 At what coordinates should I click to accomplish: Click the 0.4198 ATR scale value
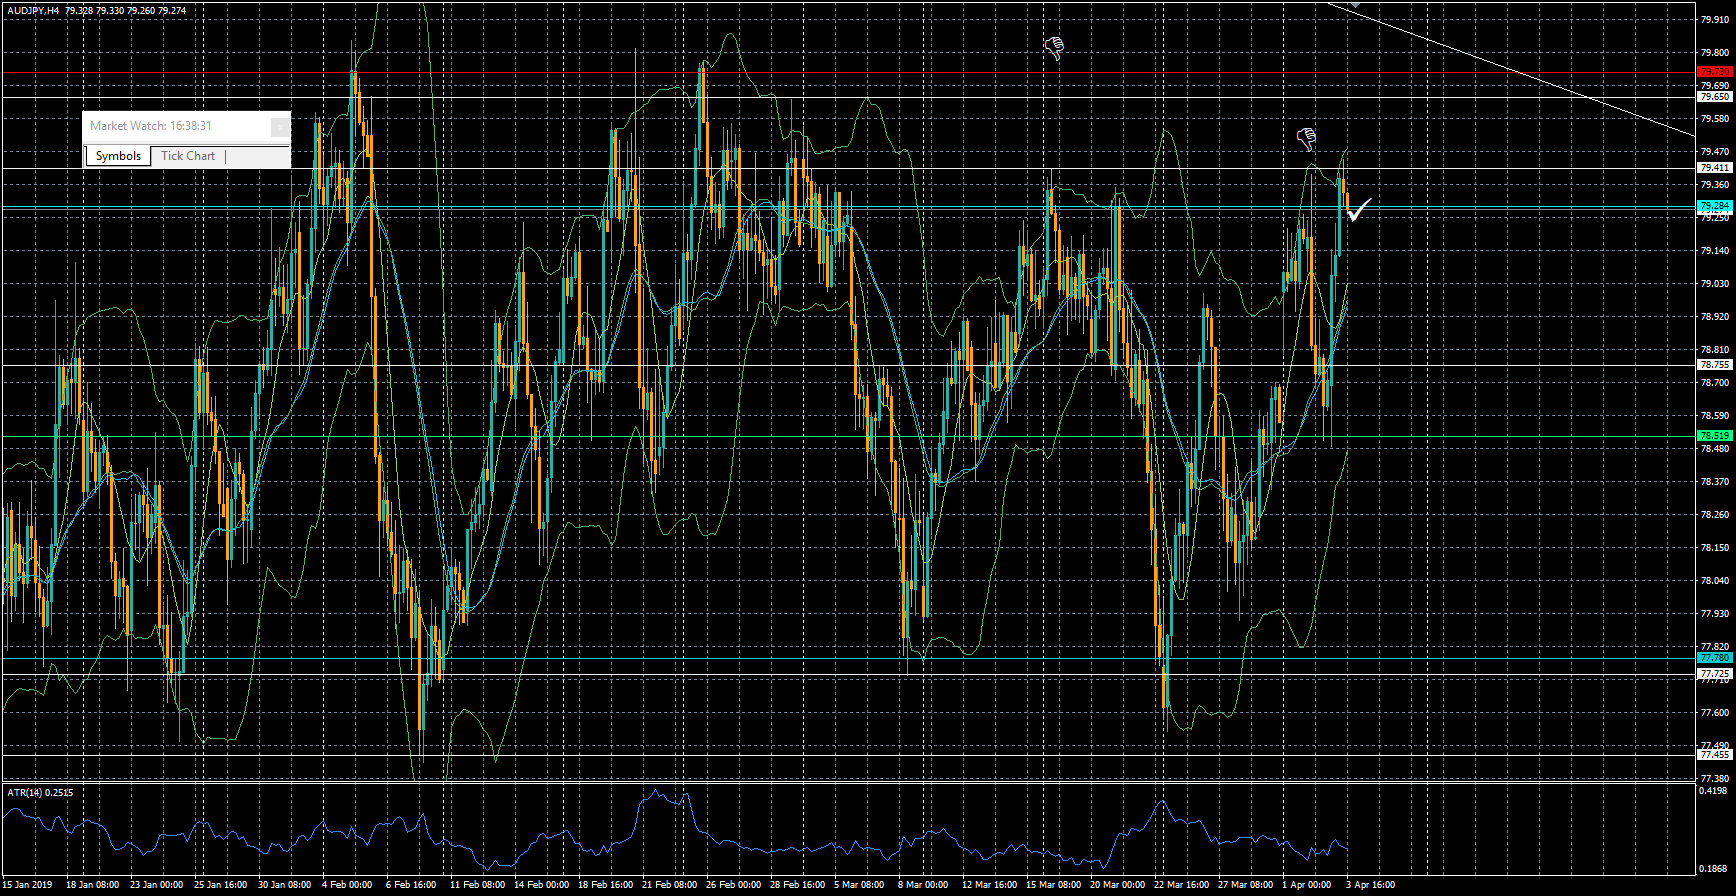pos(1712,790)
